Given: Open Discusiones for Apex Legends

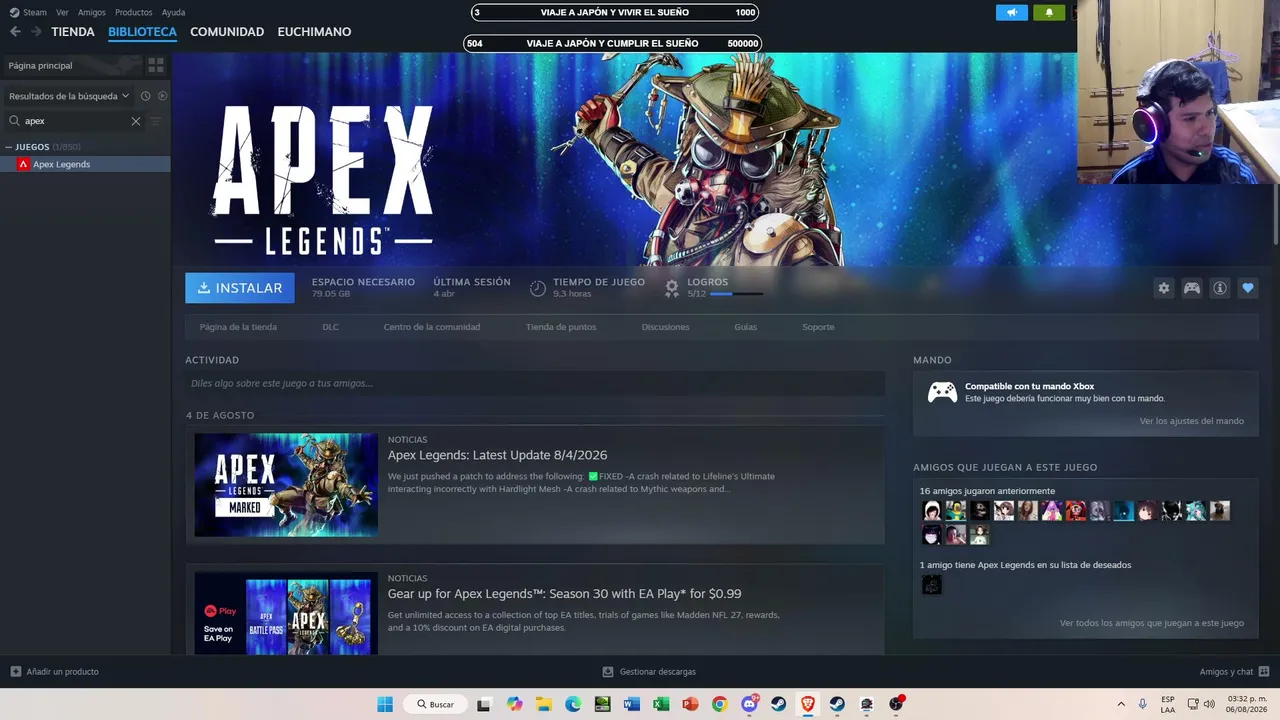Looking at the screenshot, I should (665, 327).
